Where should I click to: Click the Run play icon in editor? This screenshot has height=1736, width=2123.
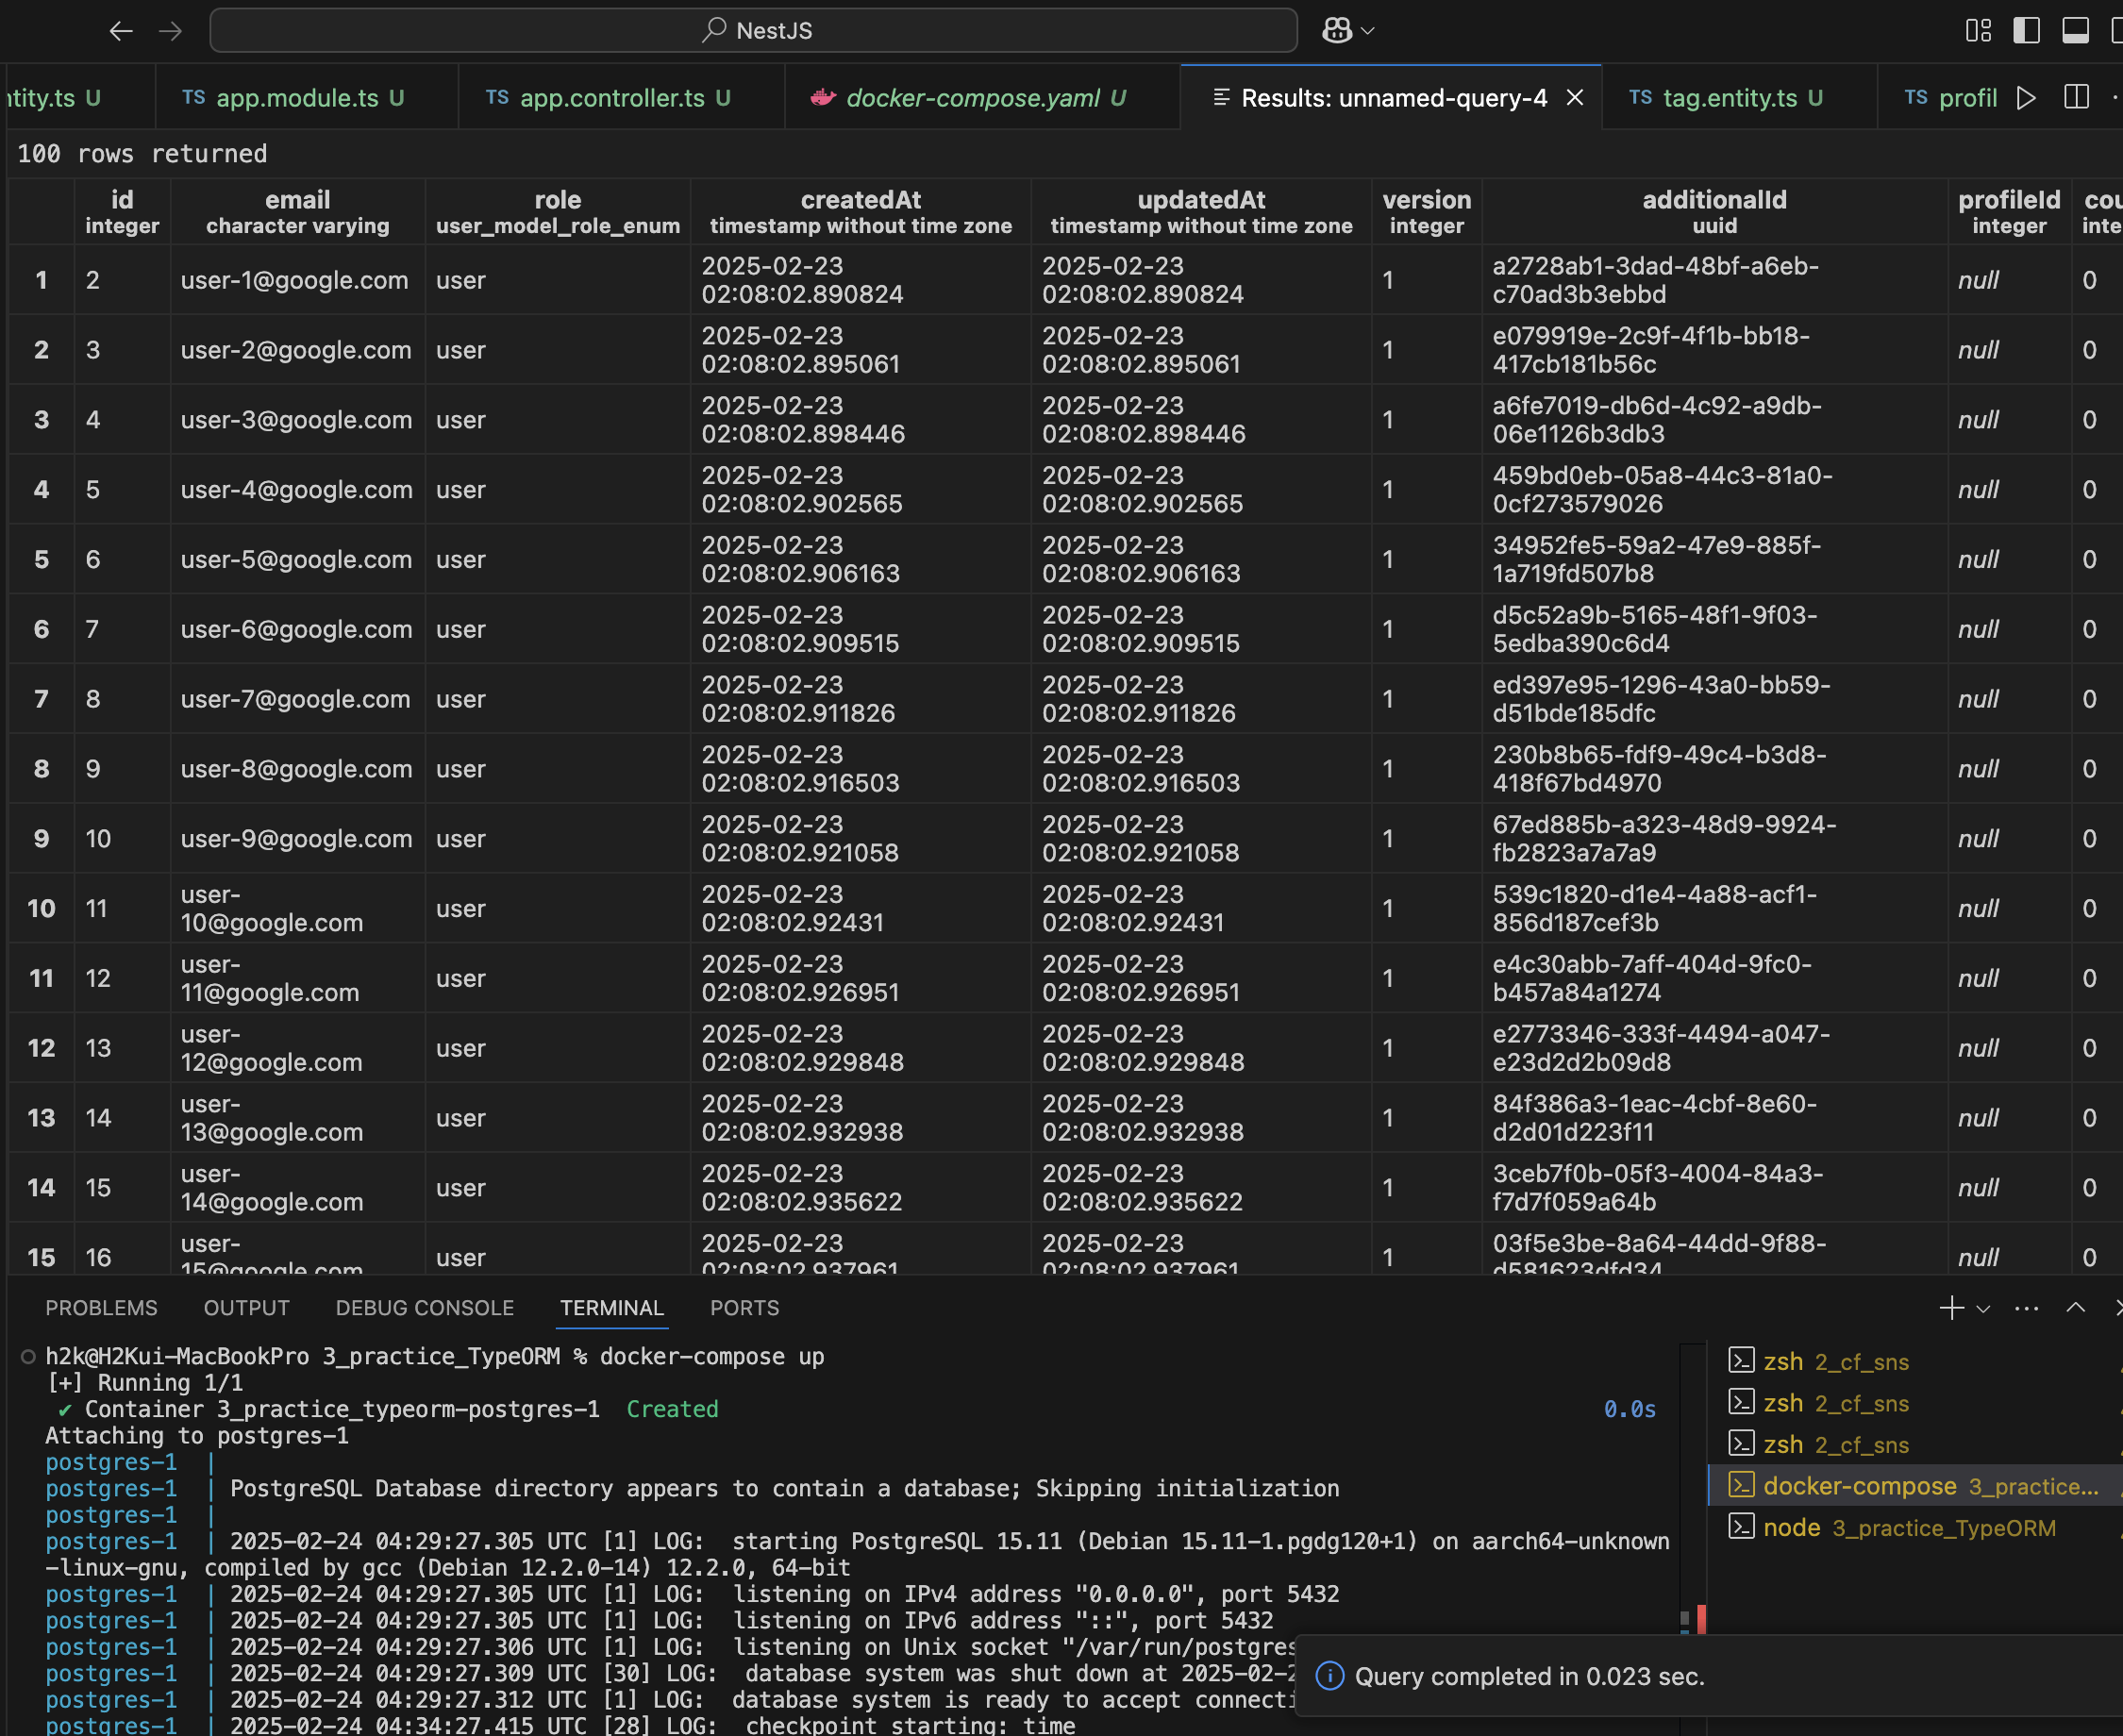pos(2026,97)
